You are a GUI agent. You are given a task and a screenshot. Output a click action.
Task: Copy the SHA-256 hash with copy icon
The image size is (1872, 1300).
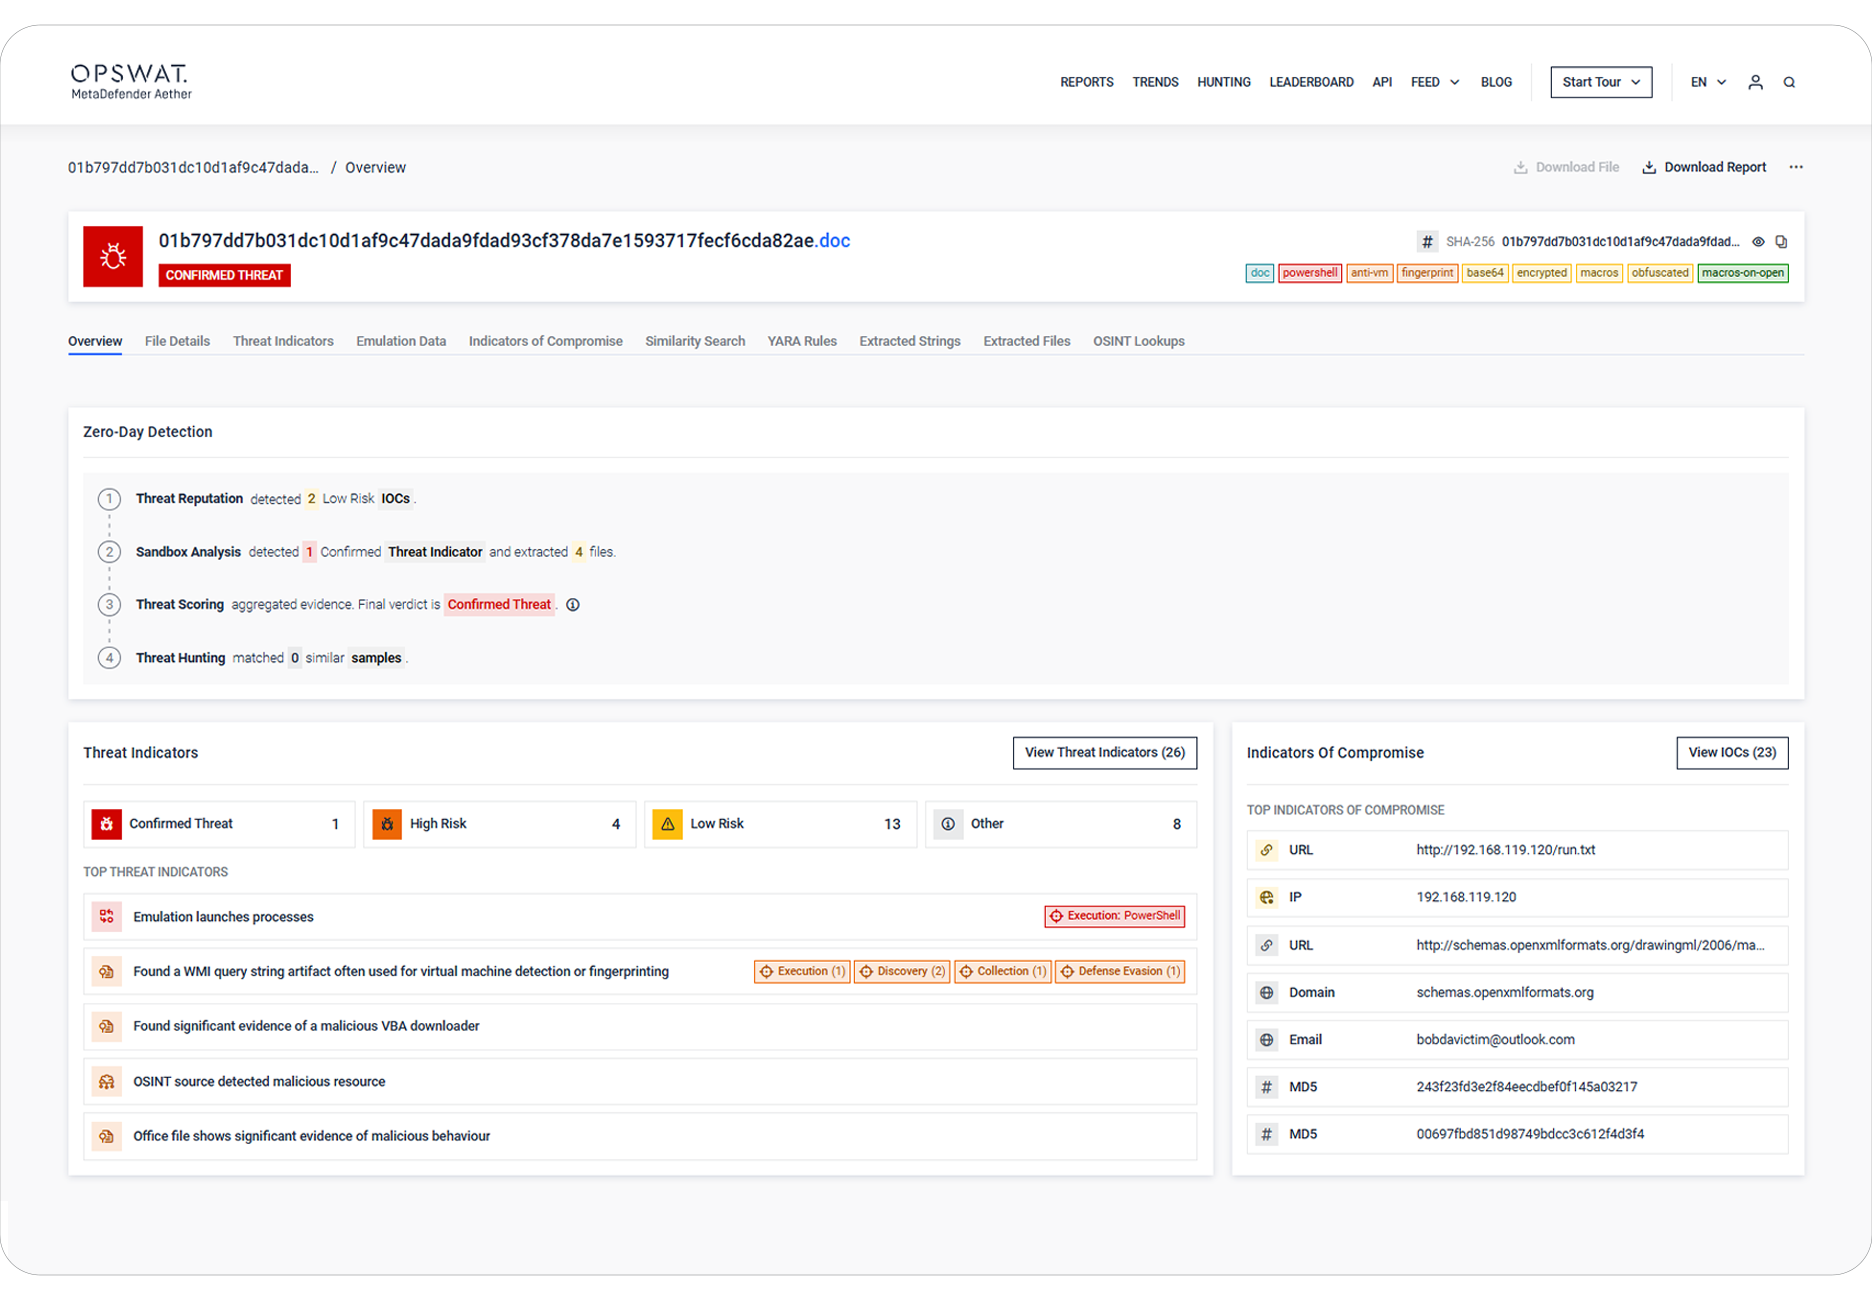click(1781, 242)
